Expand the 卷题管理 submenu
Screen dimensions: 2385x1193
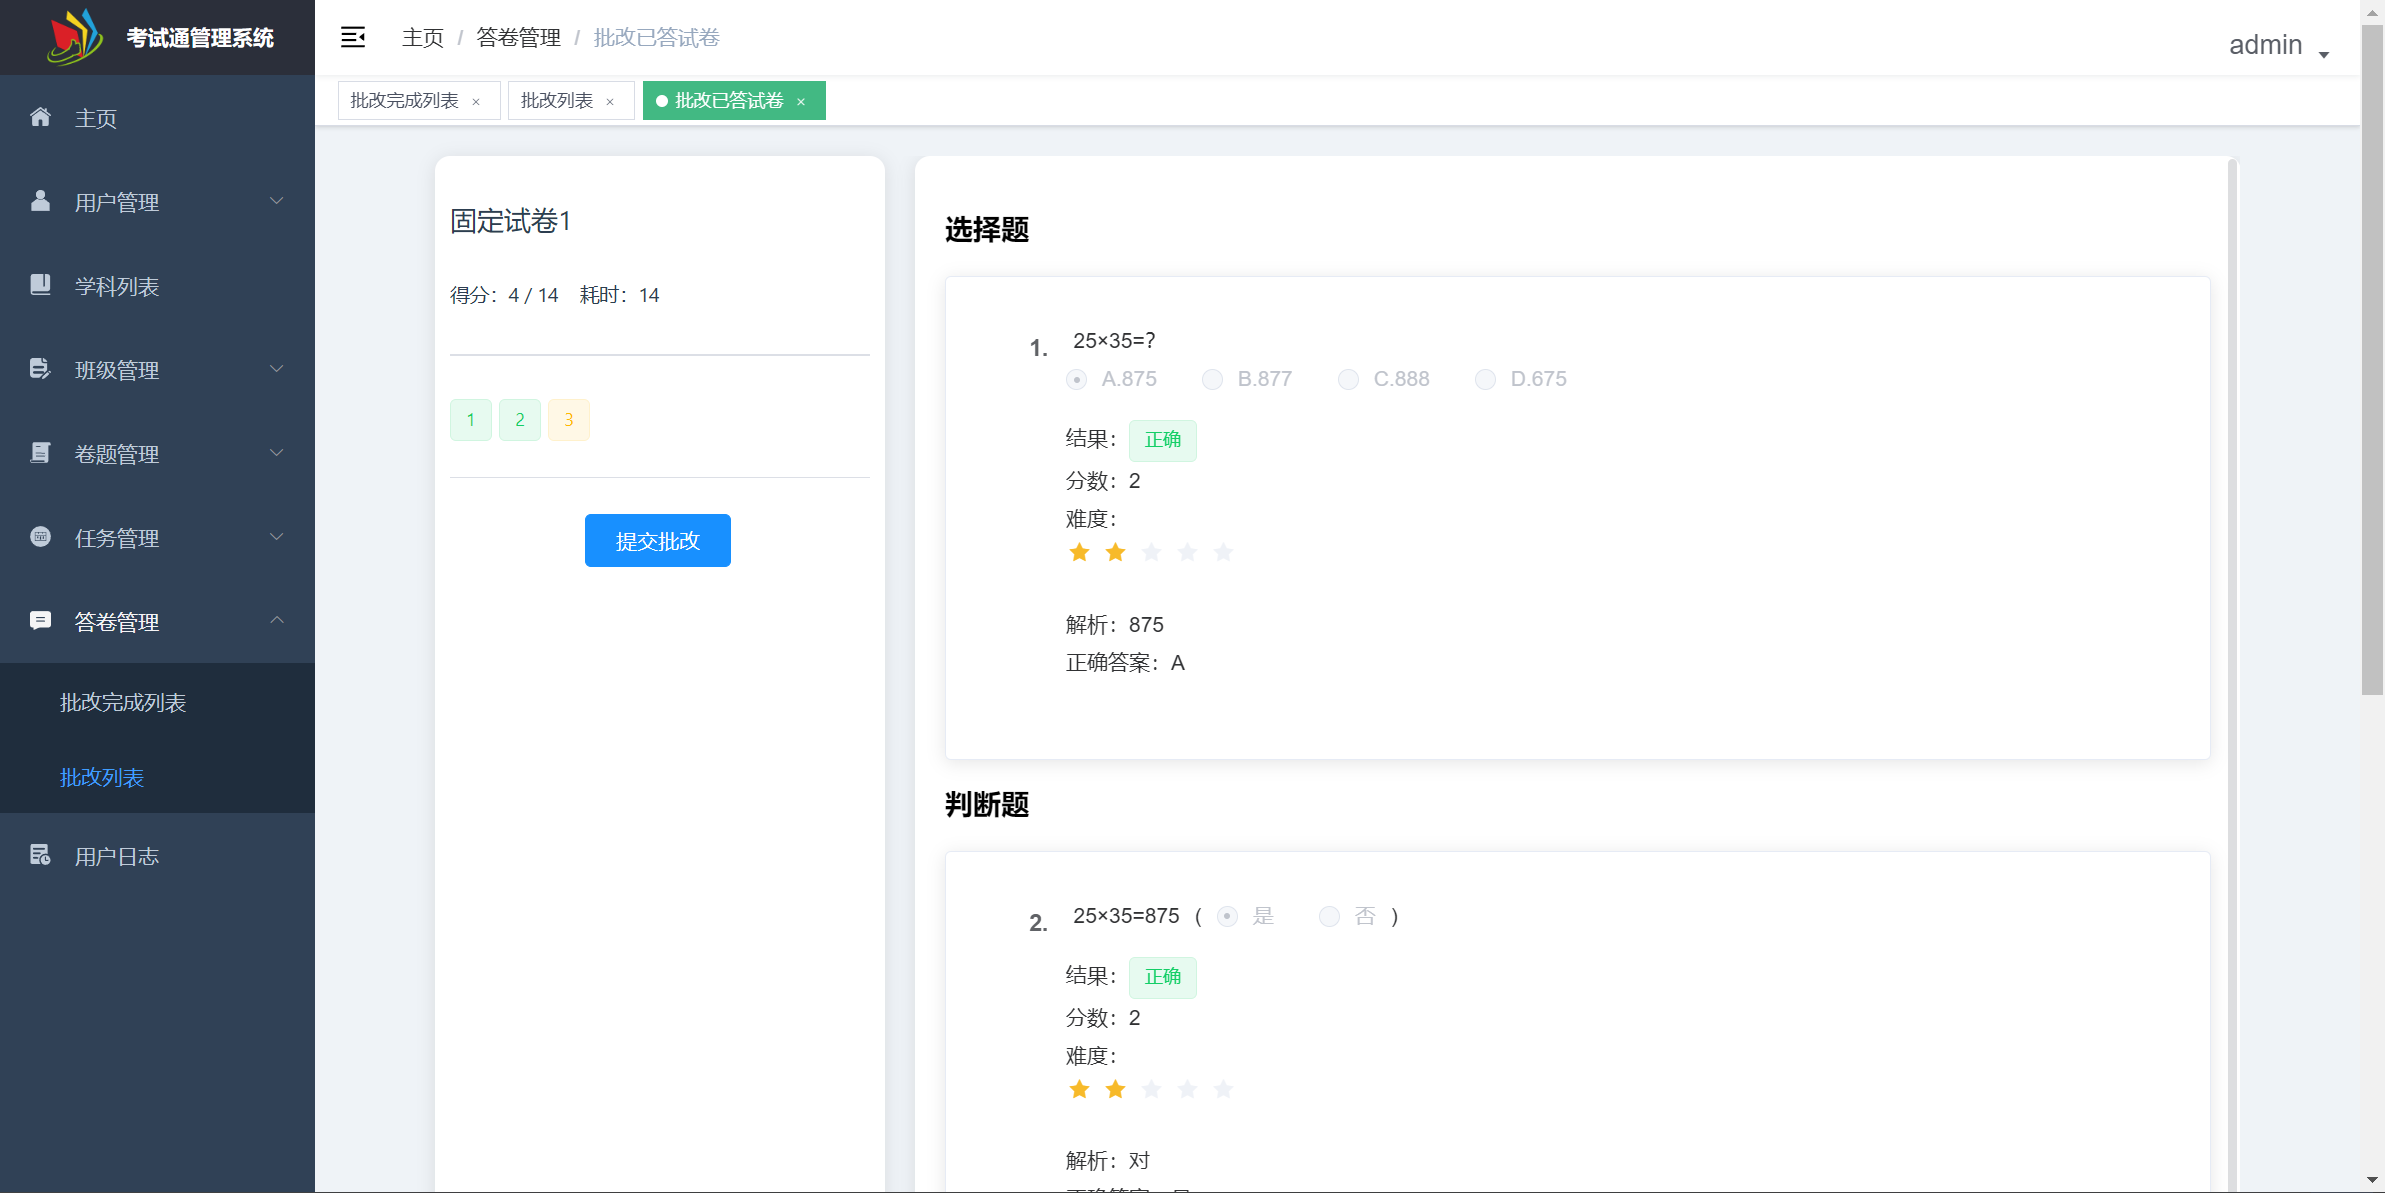tap(277, 453)
